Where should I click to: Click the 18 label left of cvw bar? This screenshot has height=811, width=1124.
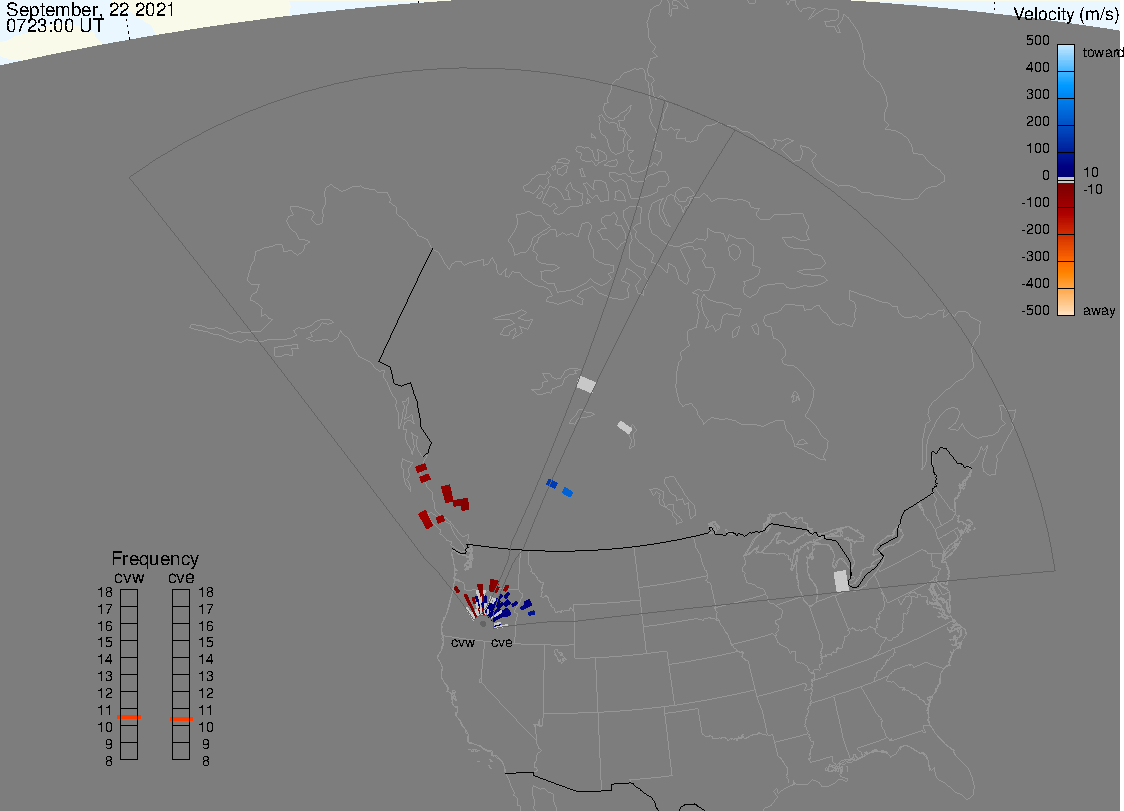(x=105, y=592)
